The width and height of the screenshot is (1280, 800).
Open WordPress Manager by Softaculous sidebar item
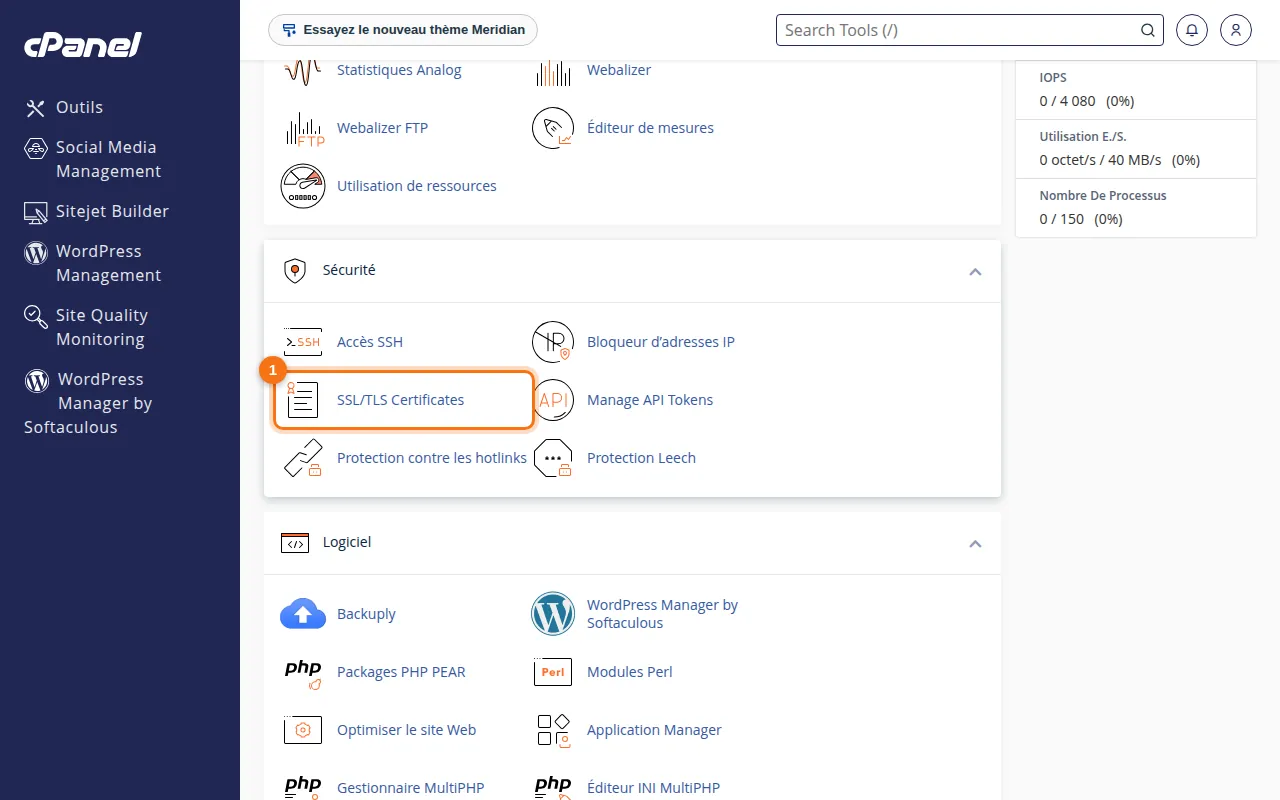click(88, 403)
